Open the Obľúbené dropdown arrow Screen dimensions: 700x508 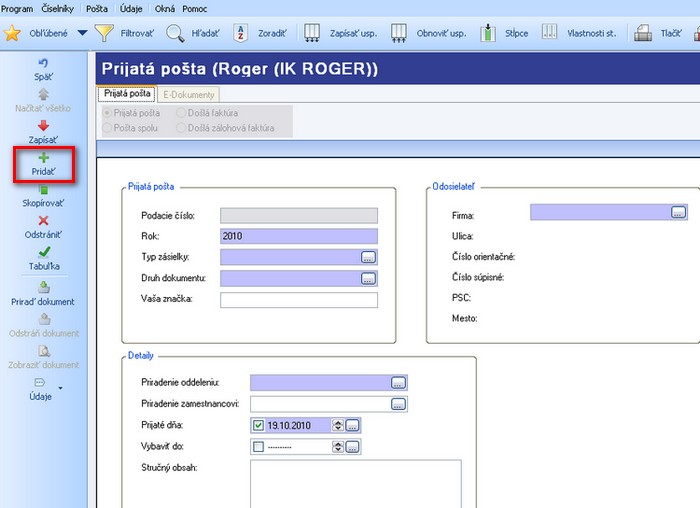tap(82, 33)
